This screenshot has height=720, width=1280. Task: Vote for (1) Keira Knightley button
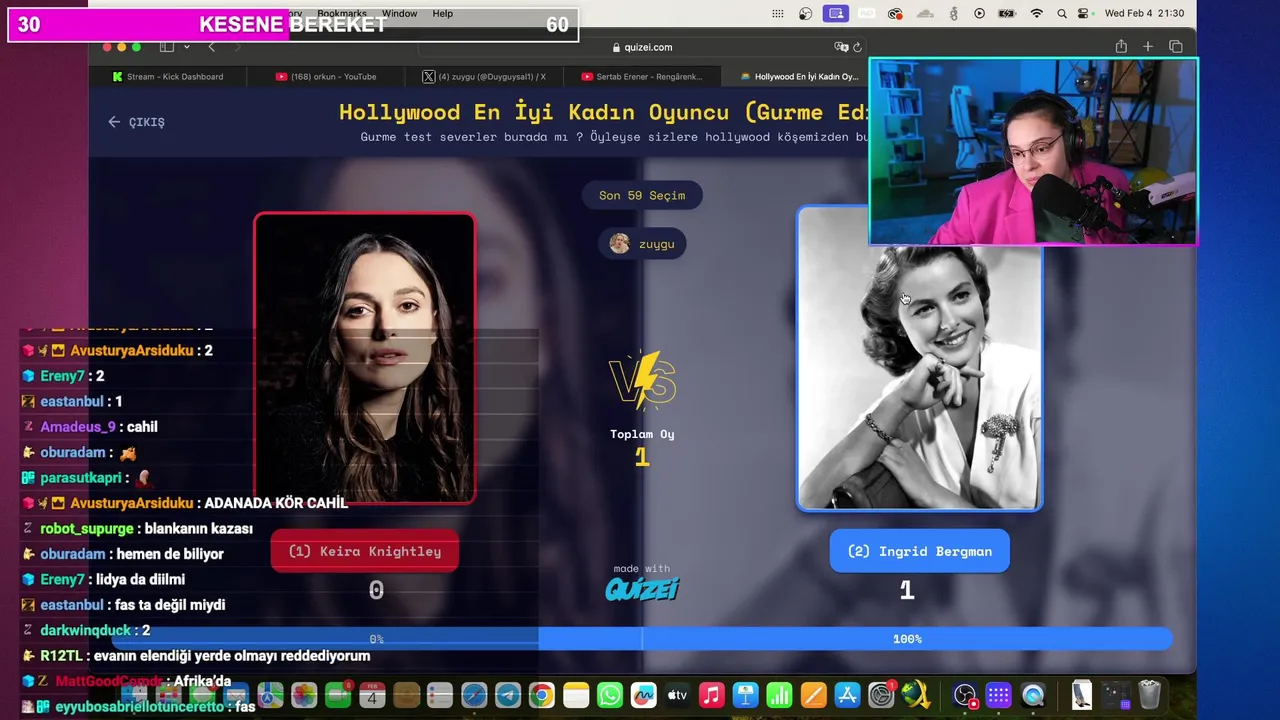tap(365, 551)
